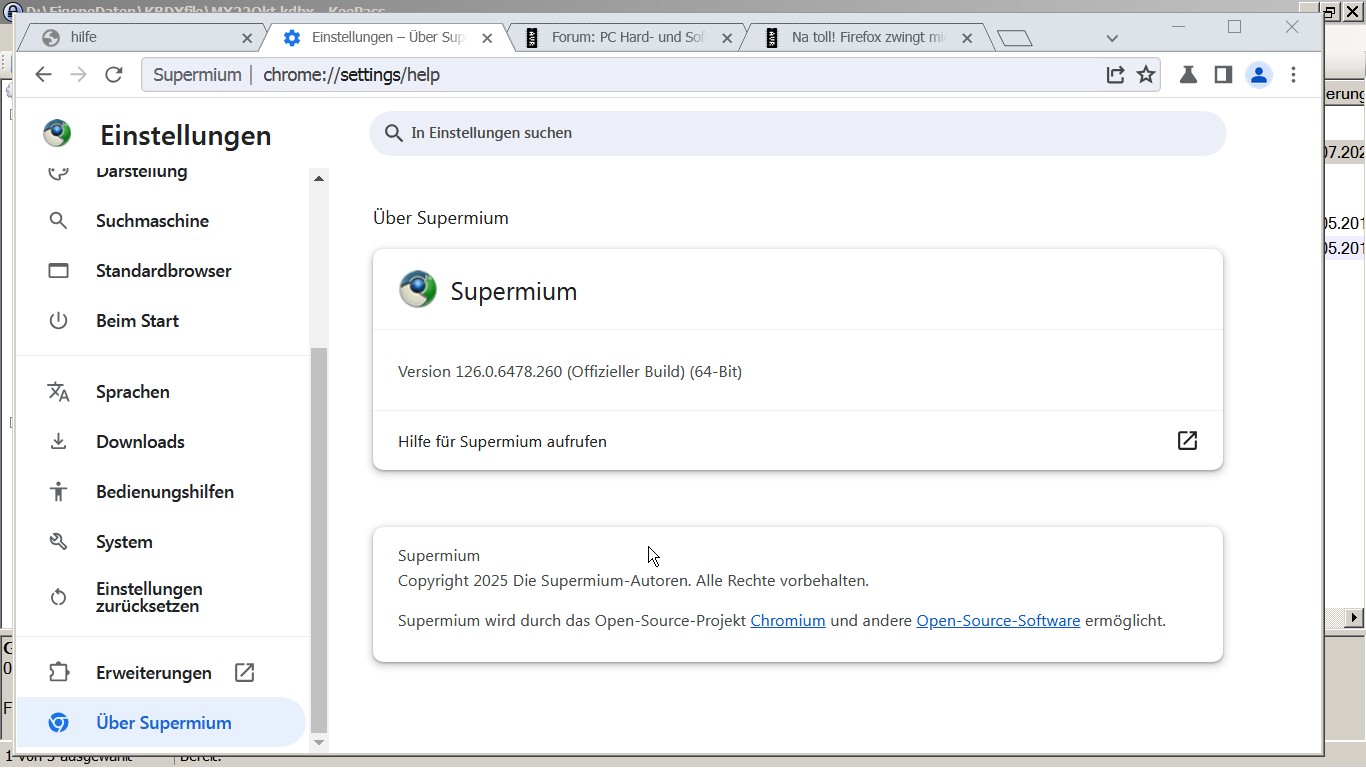
Task: Switch to the Na toll! Firefox tab
Action: click(x=867, y=38)
